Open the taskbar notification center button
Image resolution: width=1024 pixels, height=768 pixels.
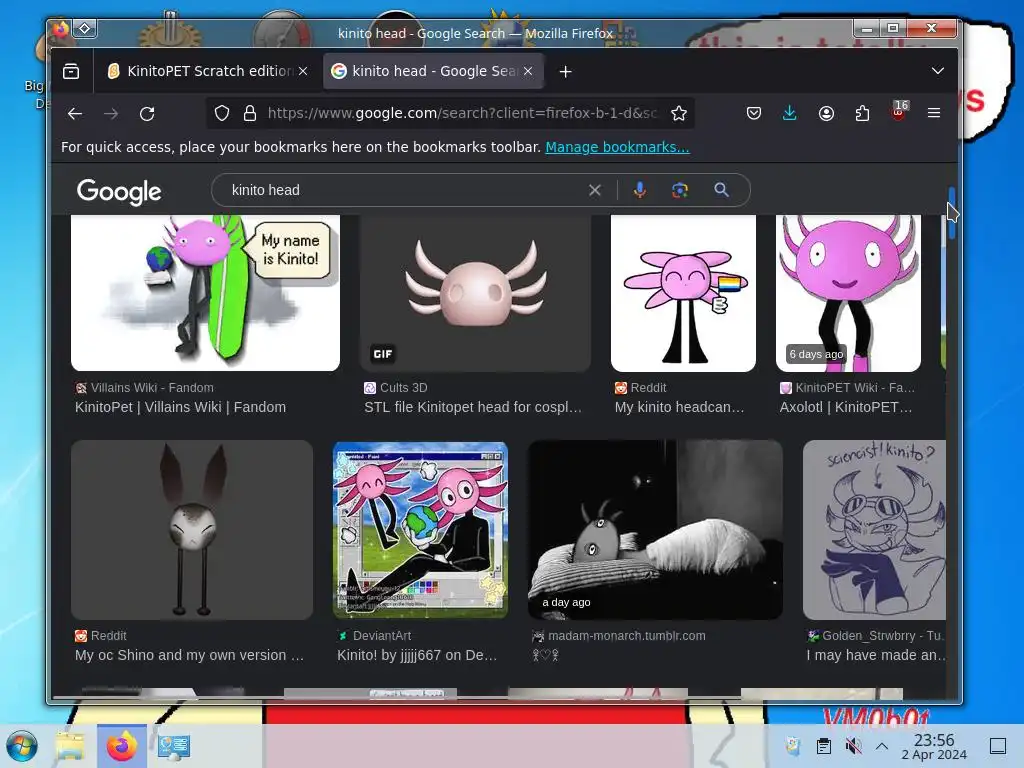998,746
